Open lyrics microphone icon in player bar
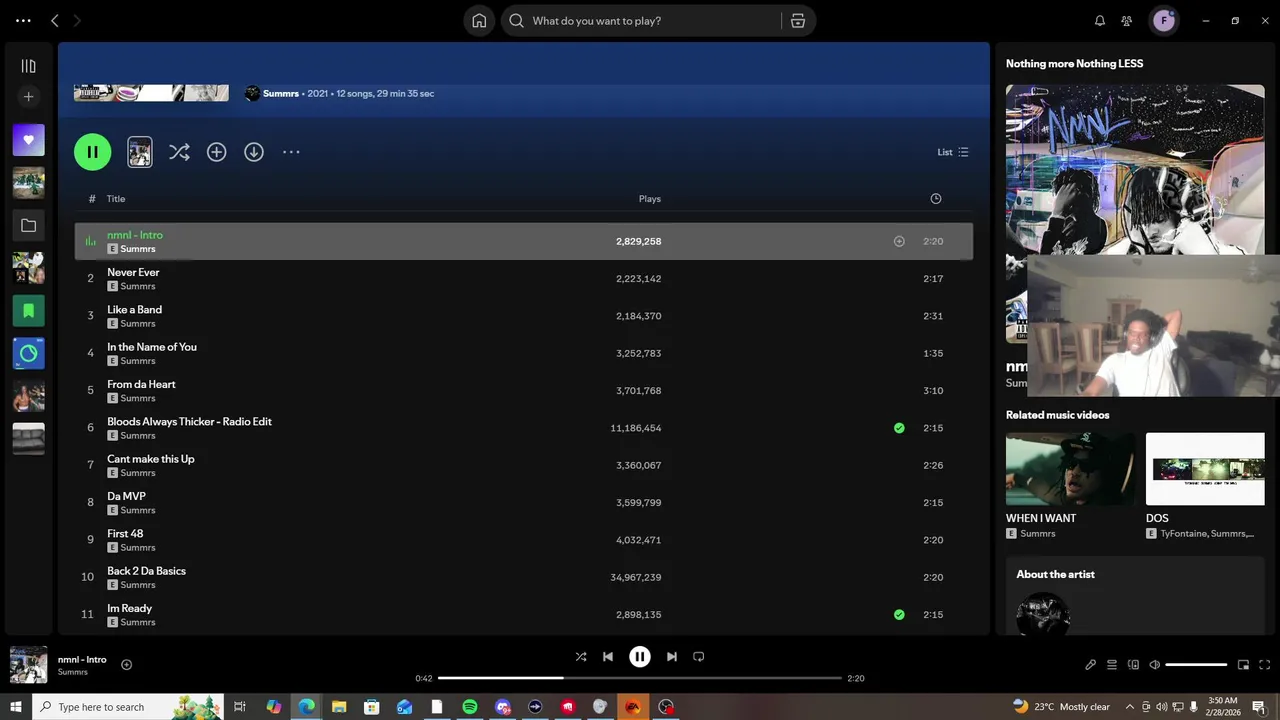The image size is (1280, 720). [x=1091, y=665]
